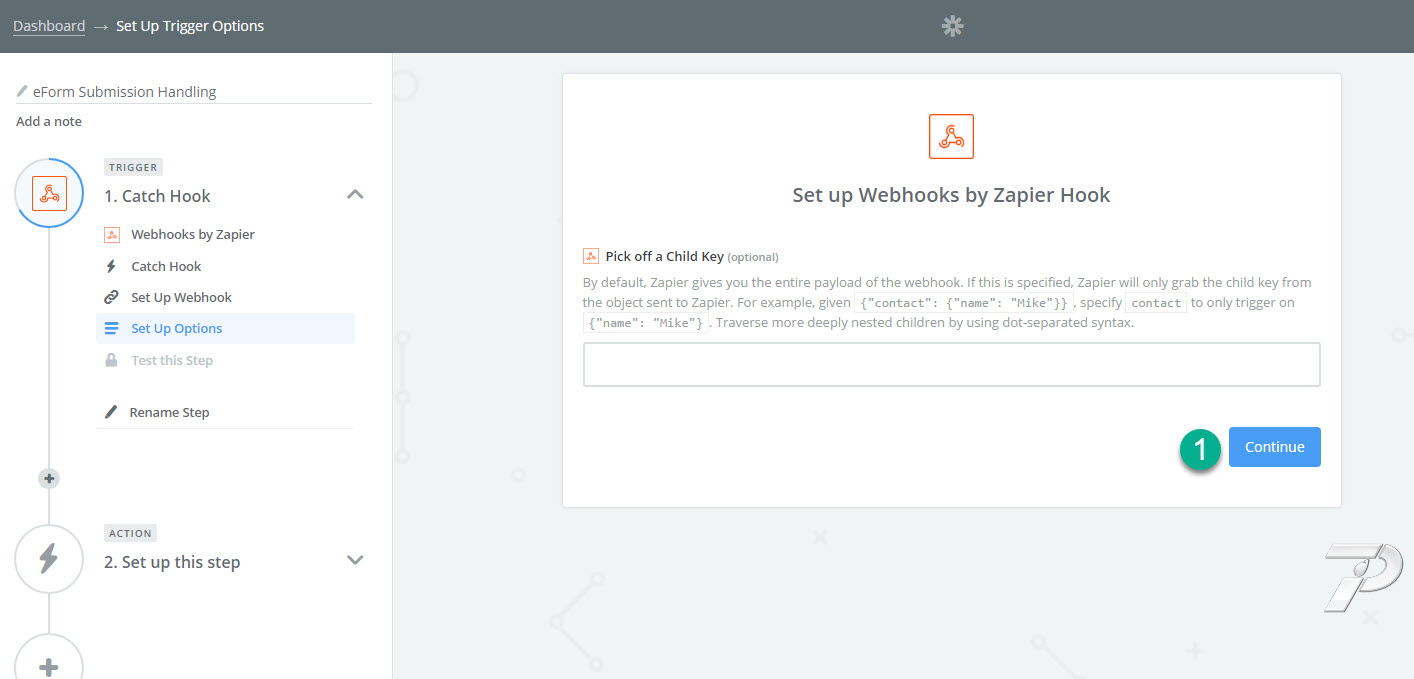Click the Set Up Trigger Options breadcrumb text
The image size is (1414, 679).
pyautogui.click(x=190, y=26)
